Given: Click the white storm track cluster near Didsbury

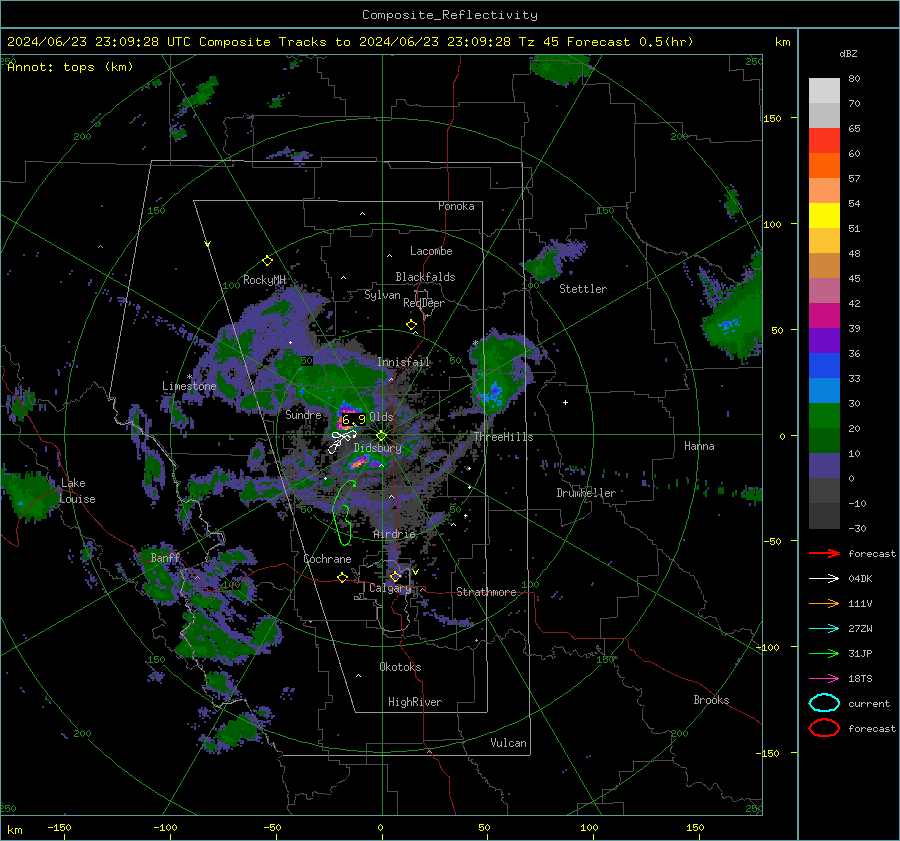Looking at the screenshot, I should click(x=342, y=441).
